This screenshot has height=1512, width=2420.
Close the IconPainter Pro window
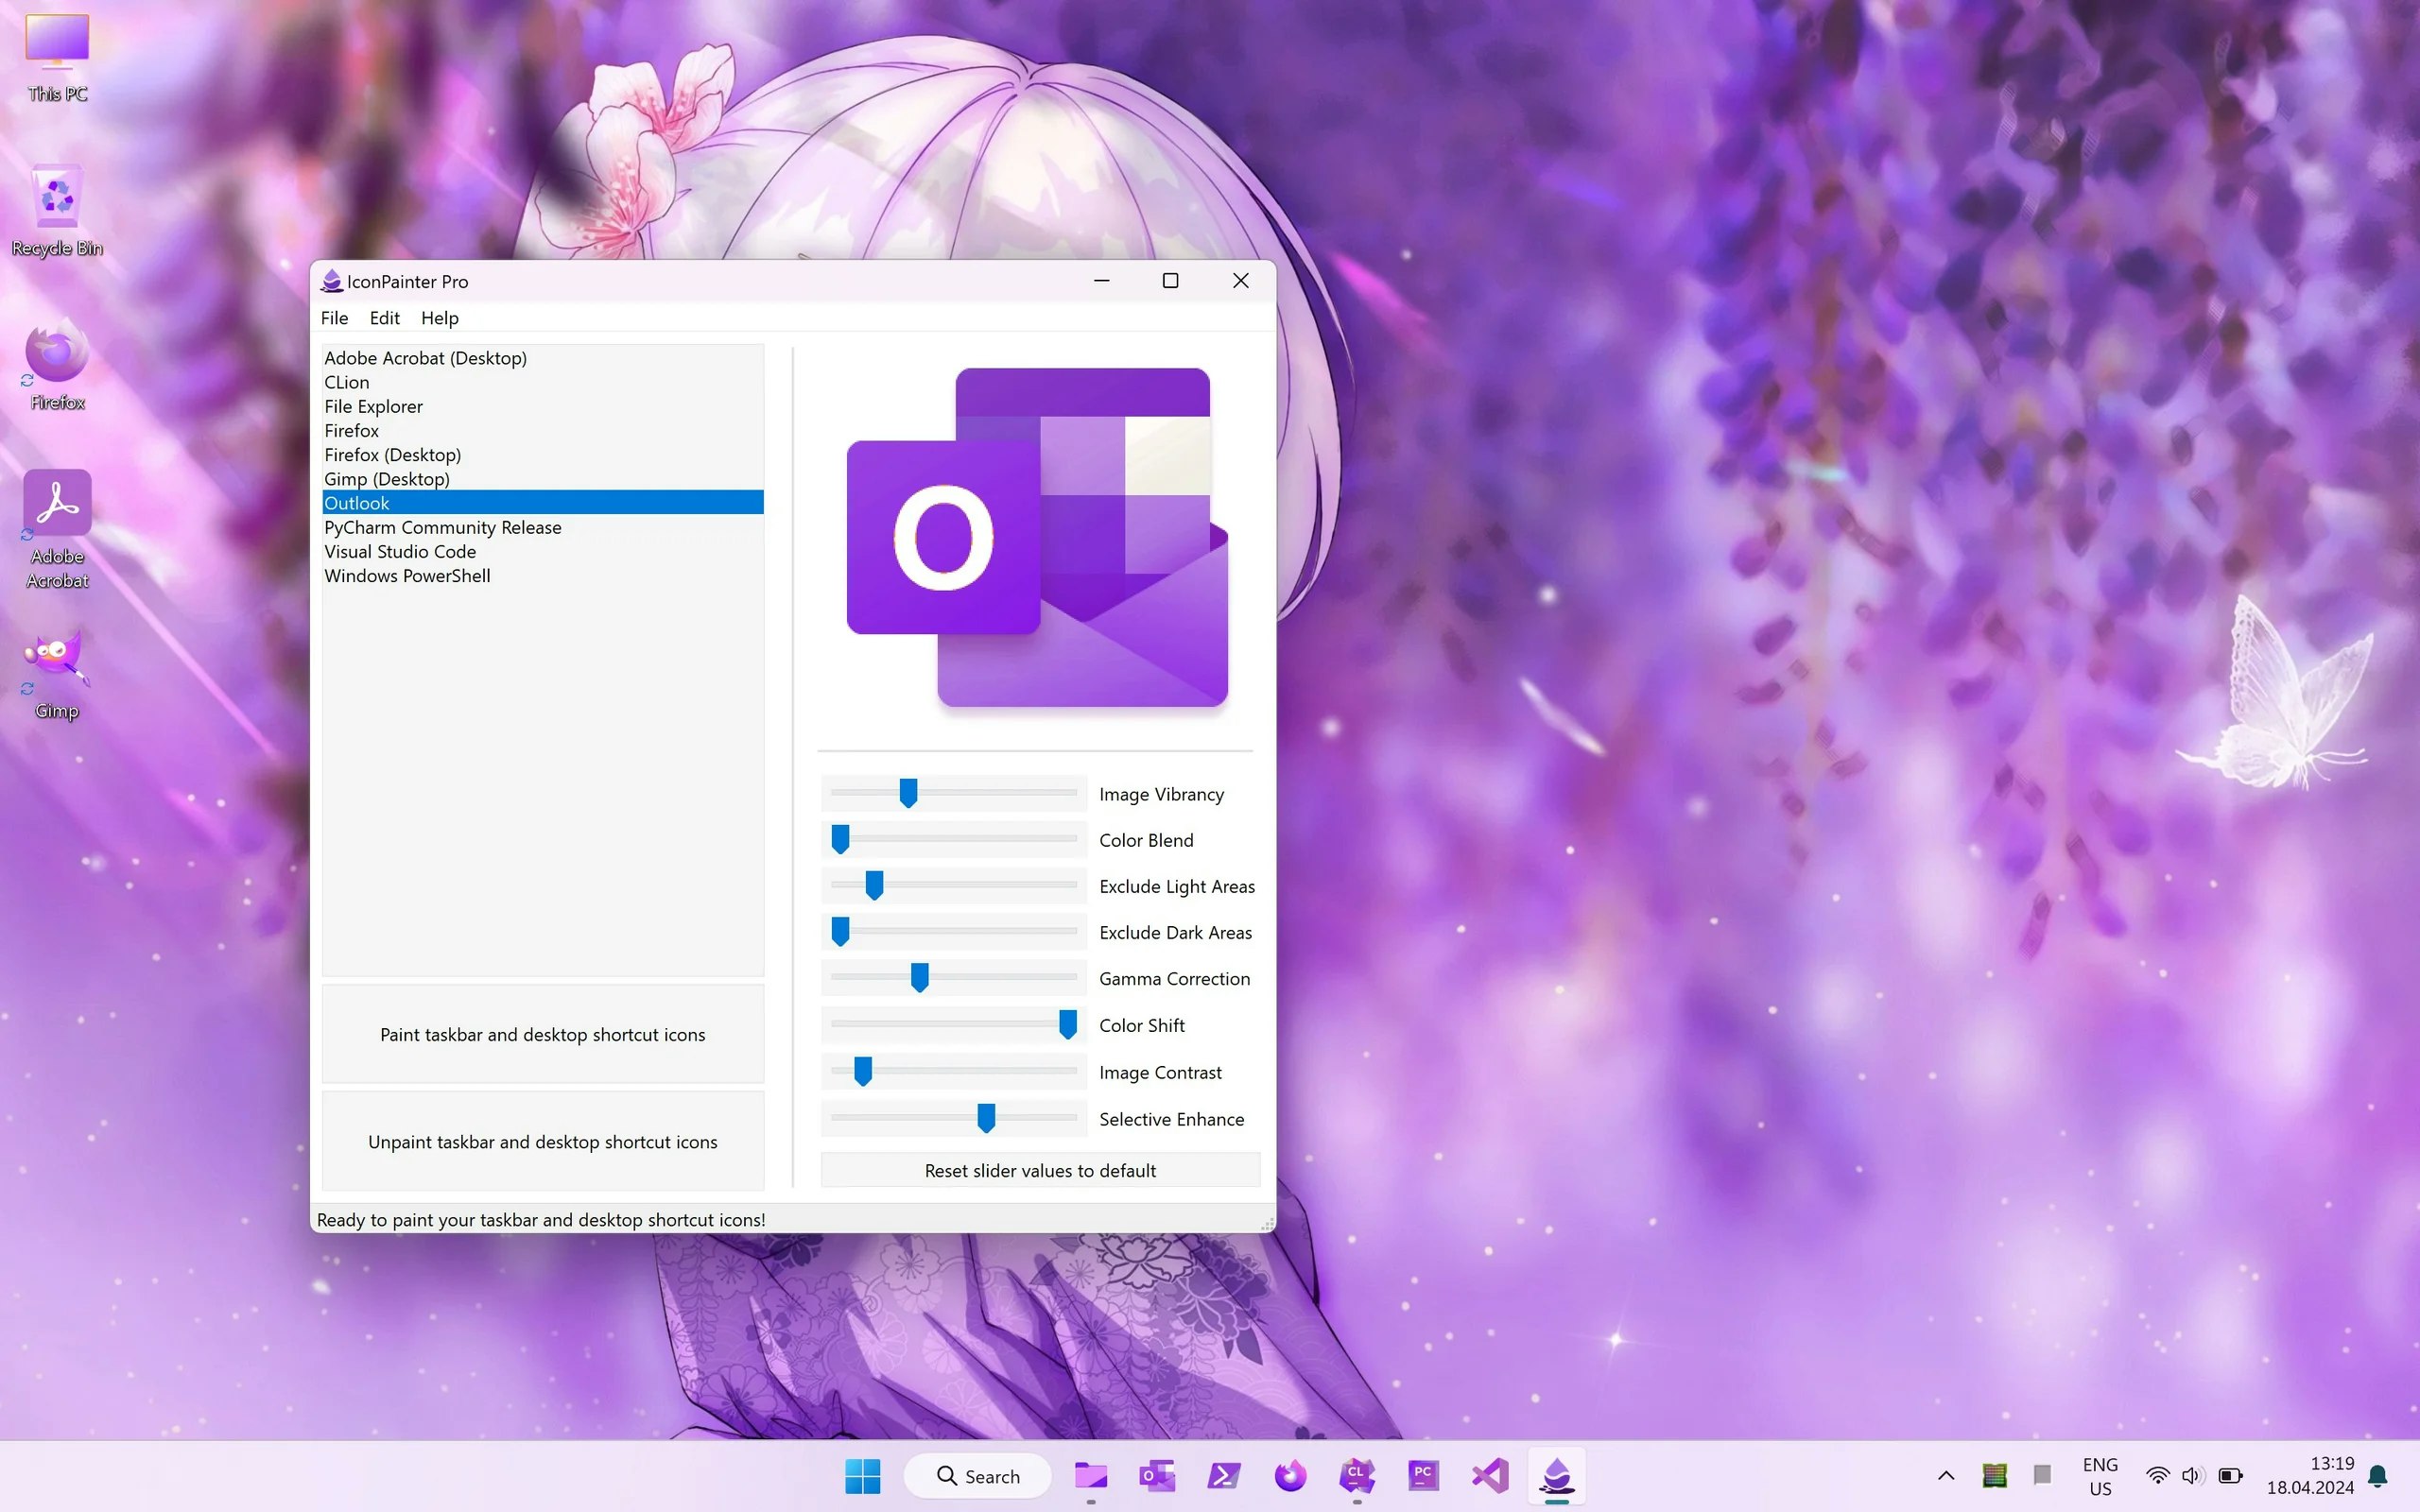pyautogui.click(x=1240, y=281)
